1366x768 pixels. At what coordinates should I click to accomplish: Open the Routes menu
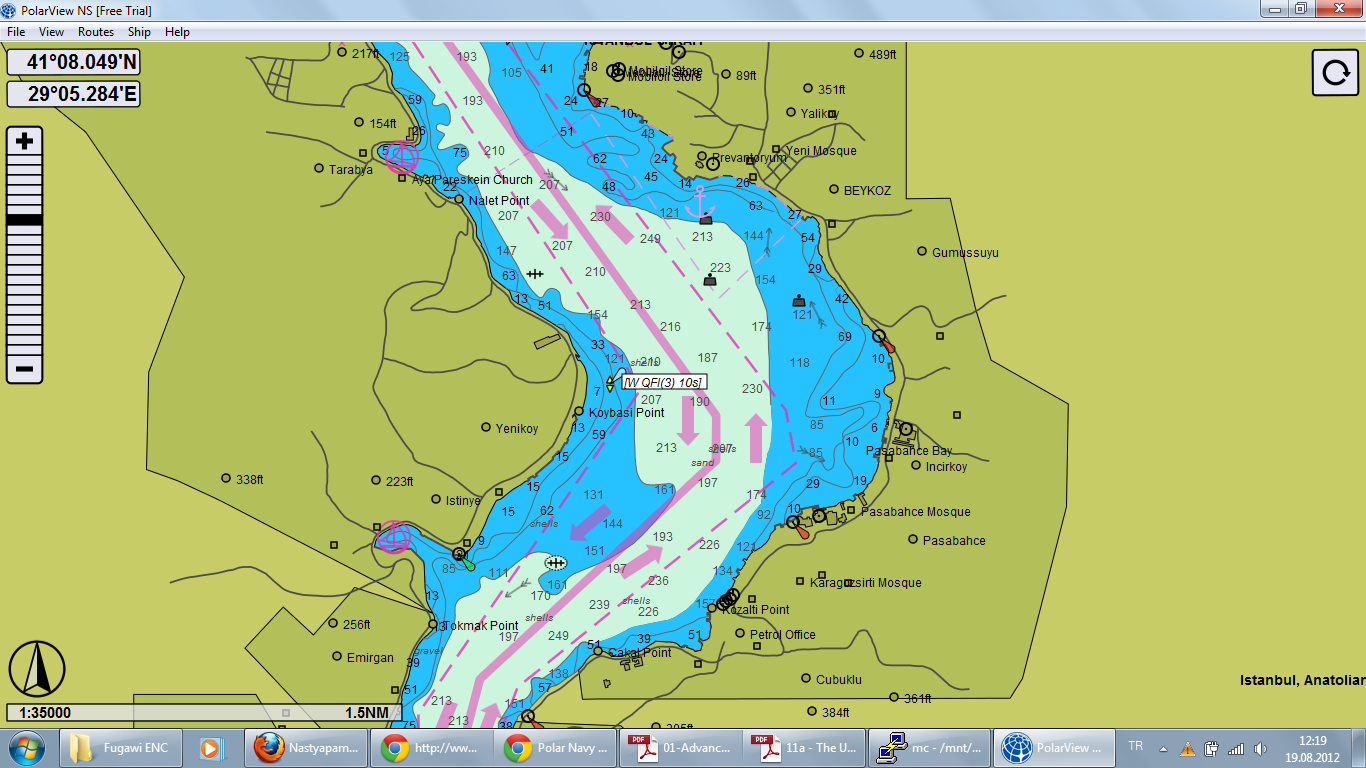(96, 32)
